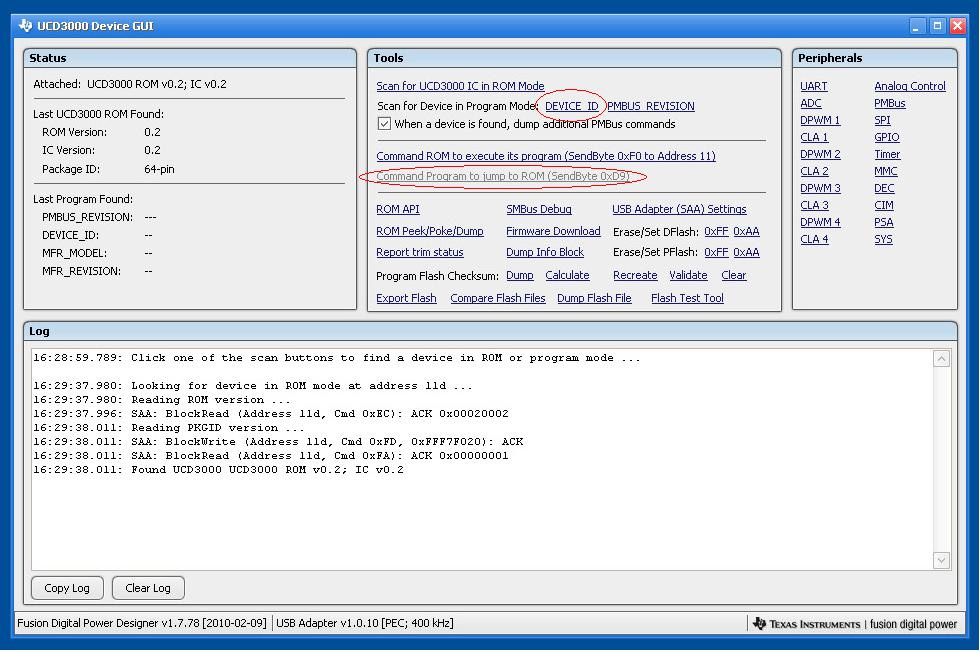
Task: Open the Timer peripheral
Action: 888,154
